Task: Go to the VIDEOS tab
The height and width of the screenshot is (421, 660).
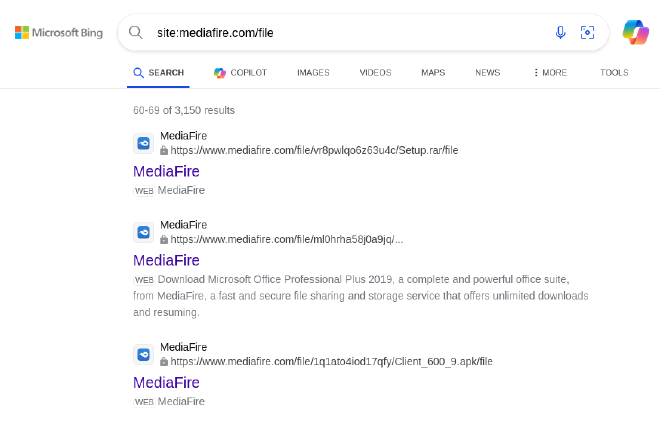Action: click(x=375, y=72)
